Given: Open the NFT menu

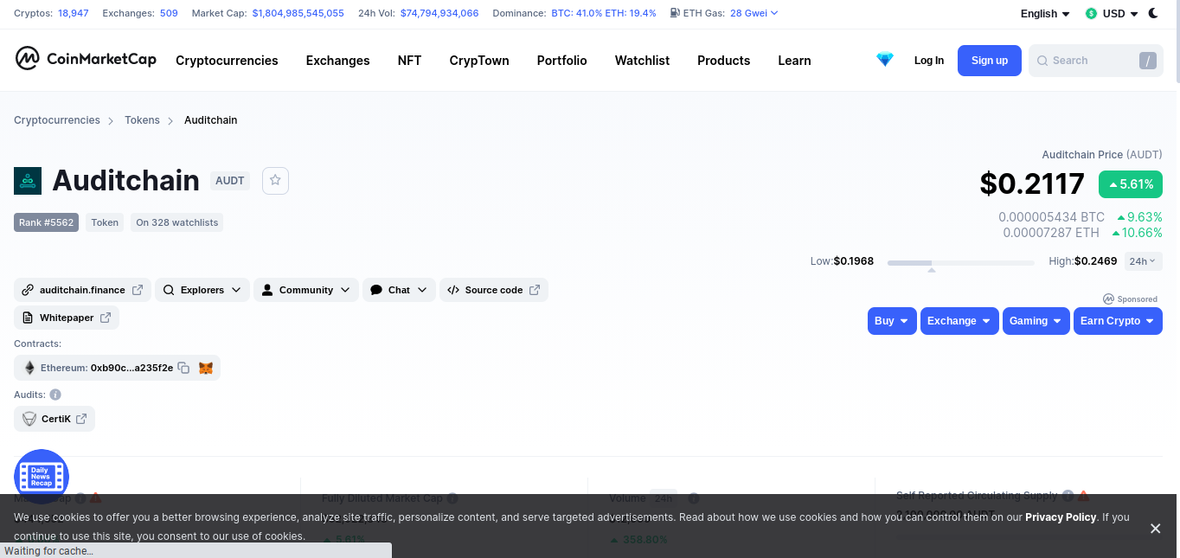Looking at the screenshot, I should 409,60.
